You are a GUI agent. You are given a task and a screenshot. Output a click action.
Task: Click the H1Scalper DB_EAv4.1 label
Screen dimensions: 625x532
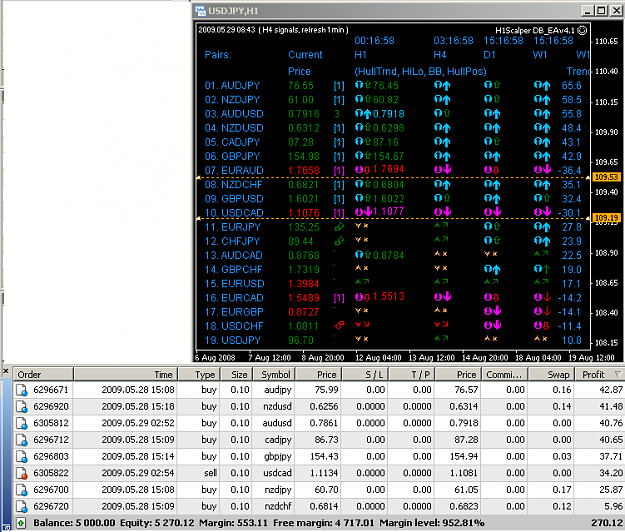pos(535,30)
